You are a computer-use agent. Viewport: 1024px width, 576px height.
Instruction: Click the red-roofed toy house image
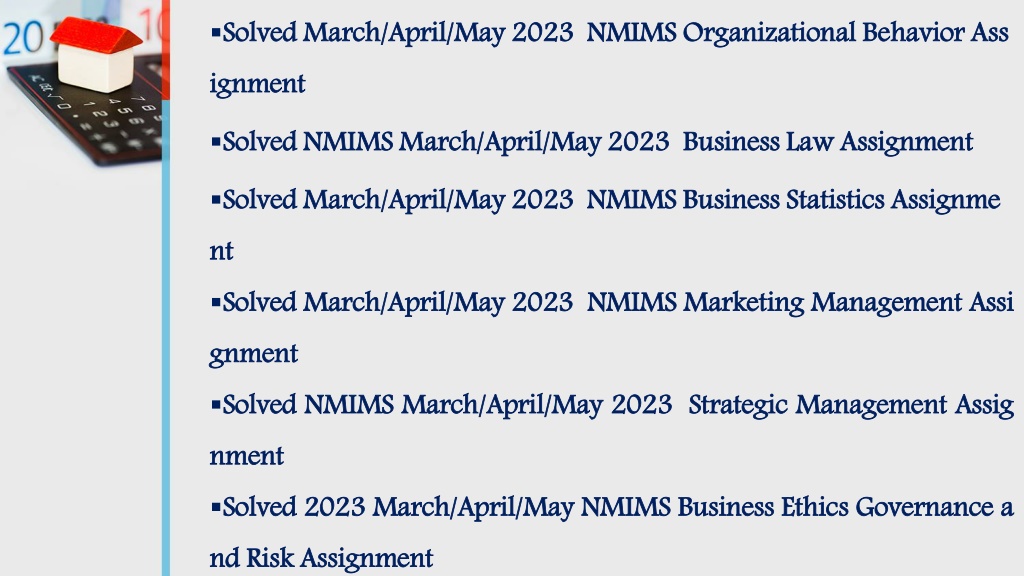[97, 55]
